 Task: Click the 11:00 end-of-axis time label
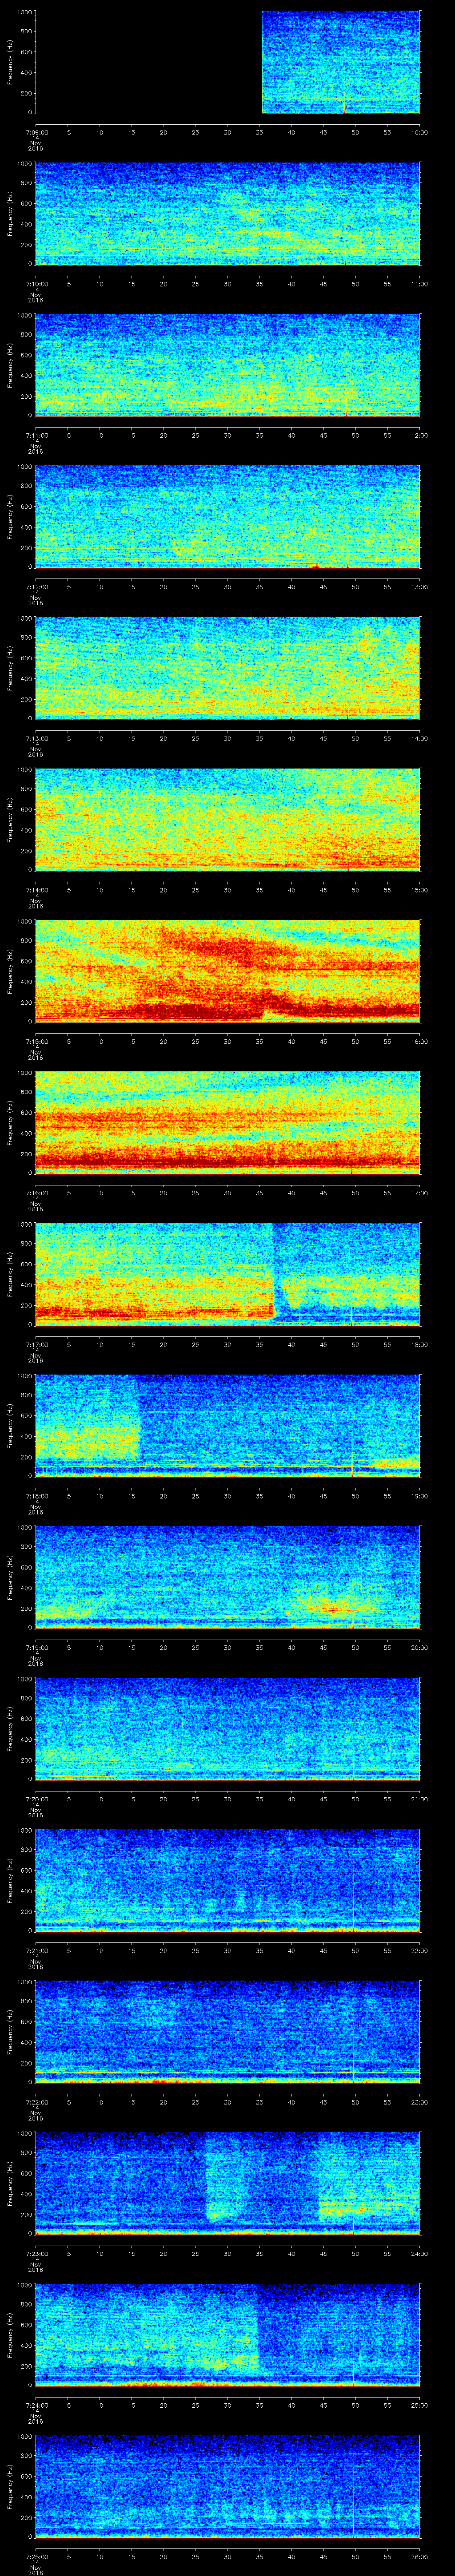(x=420, y=284)
